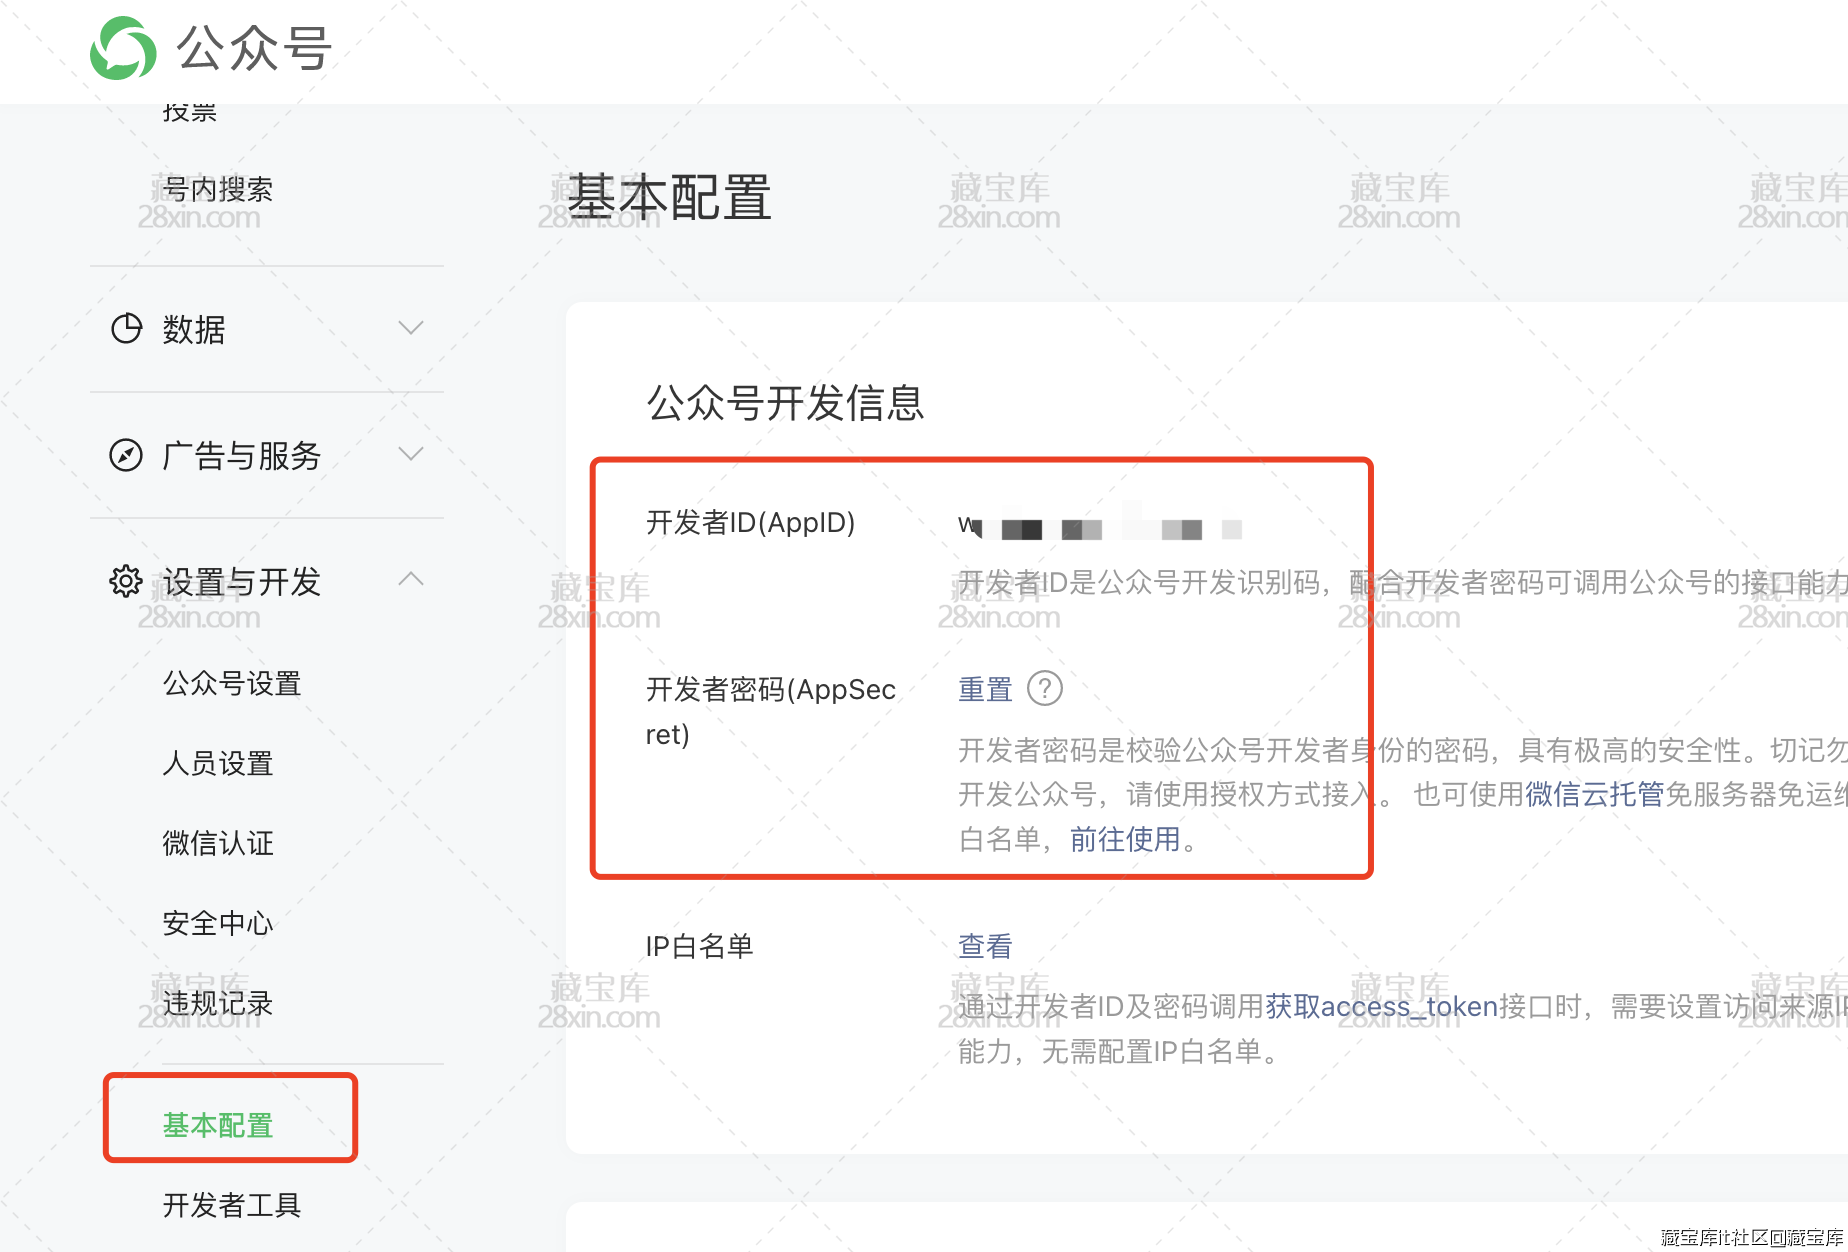This screenshot has width=1848, height=1252.
Task: Click the 前往使用 link
Action: [x=1125, y=840]
